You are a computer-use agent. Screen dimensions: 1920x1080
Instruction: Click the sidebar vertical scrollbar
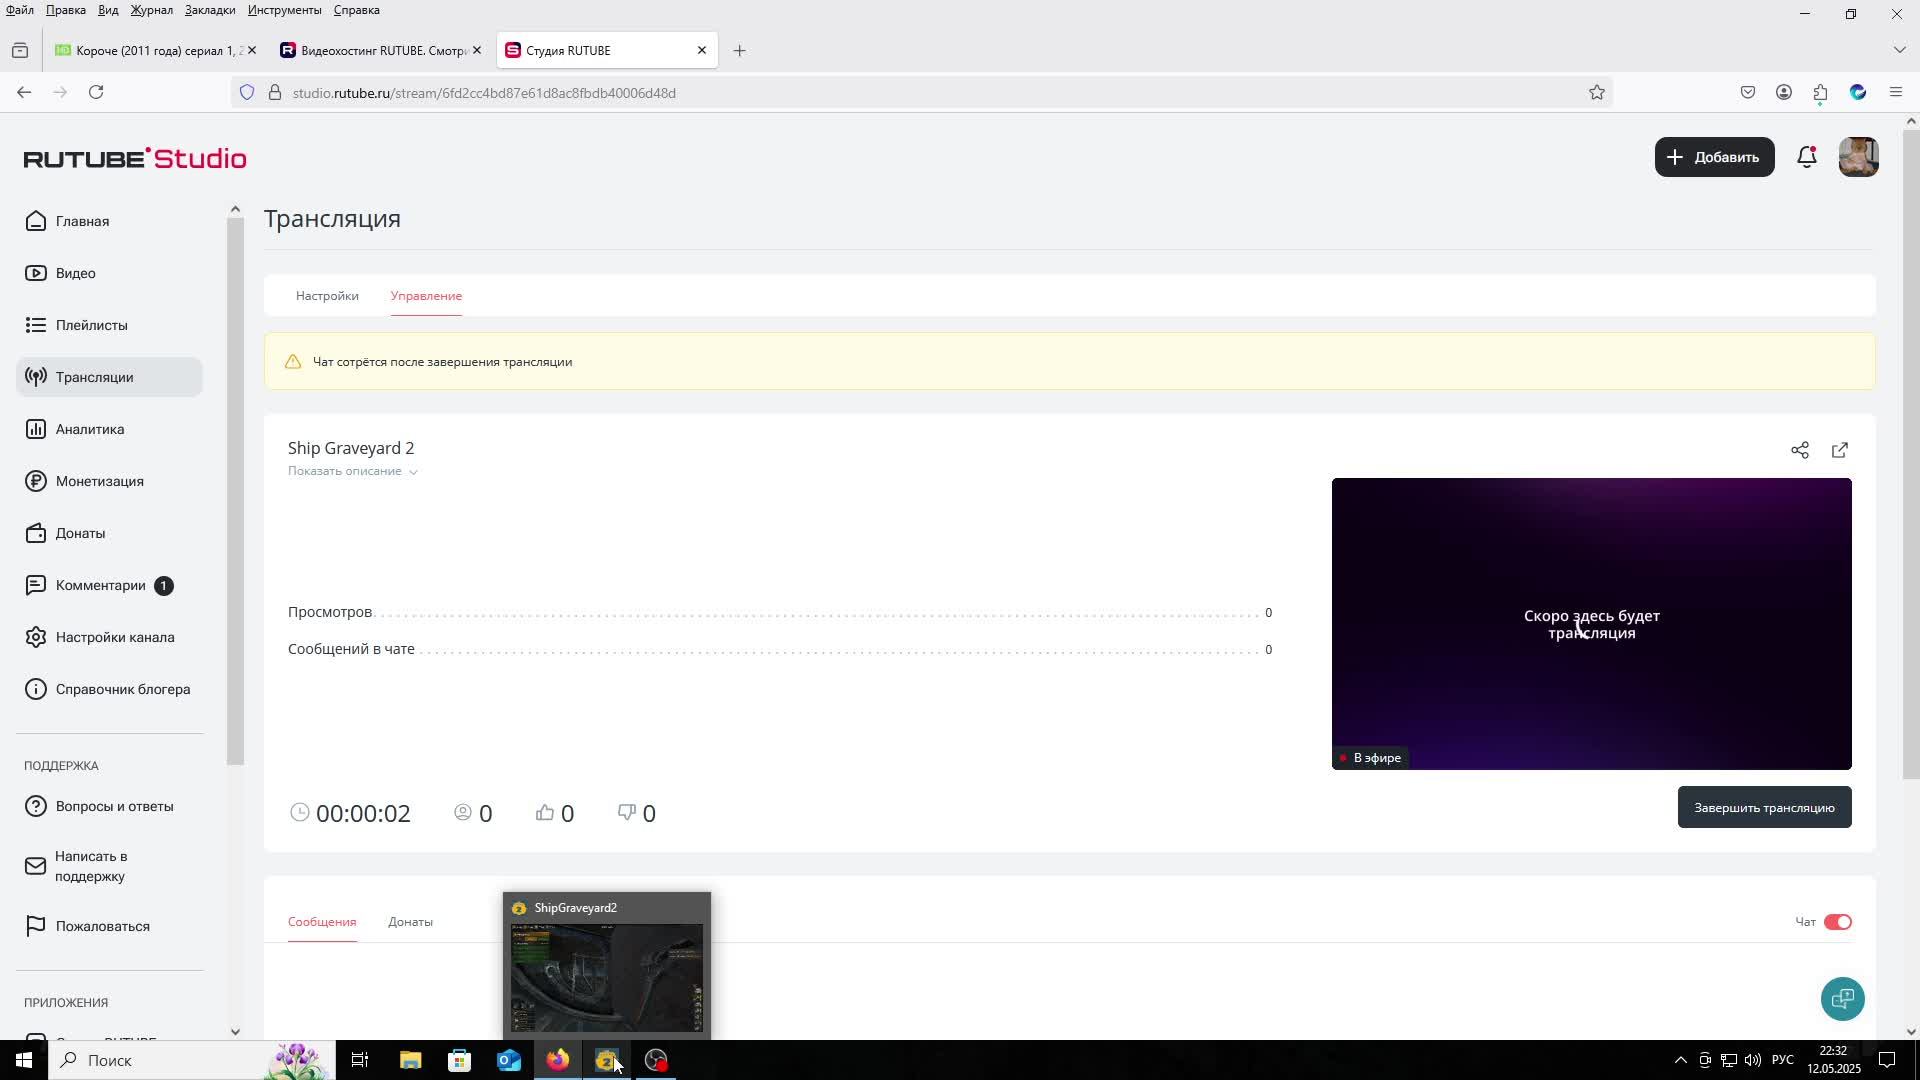tap(235, 490)
